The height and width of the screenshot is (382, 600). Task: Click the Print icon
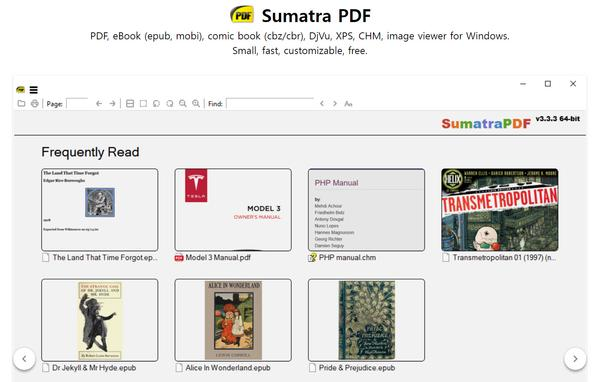(x=35, y=103)
